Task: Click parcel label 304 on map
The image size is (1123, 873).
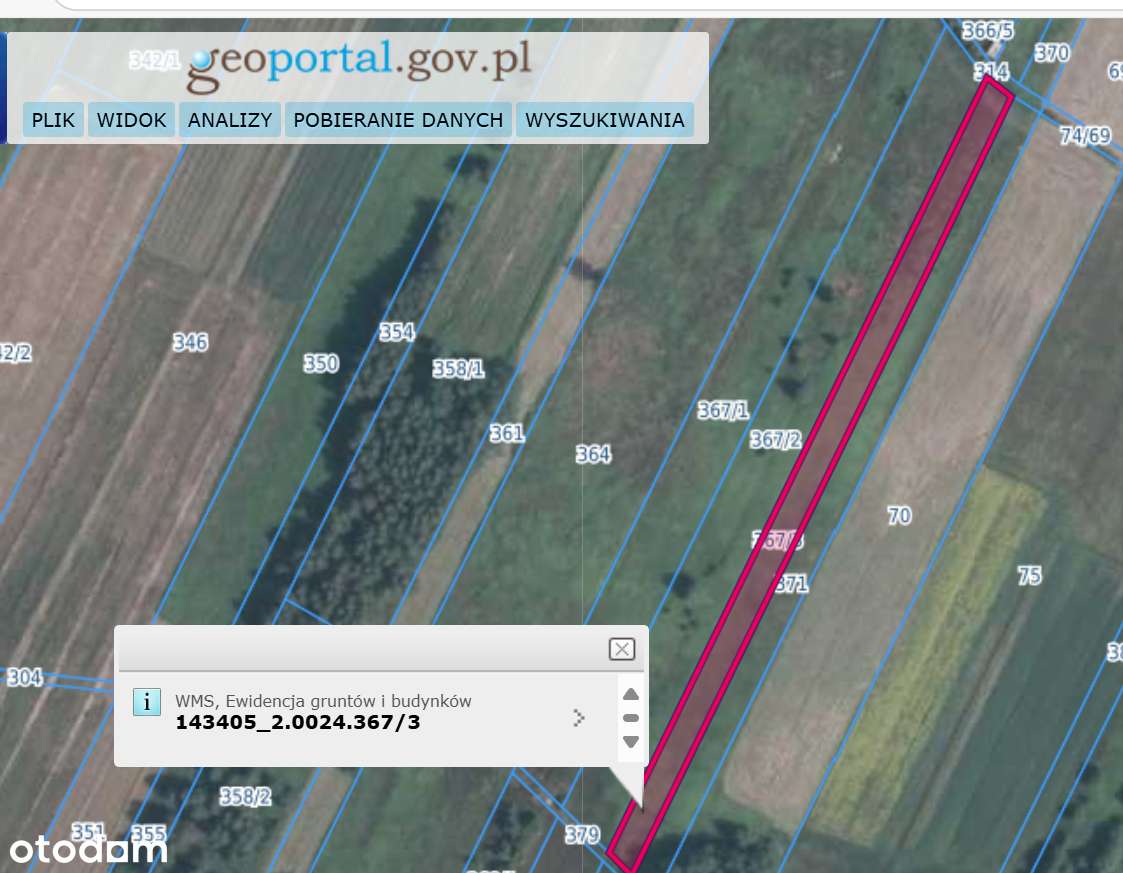Action: [24, 677]
